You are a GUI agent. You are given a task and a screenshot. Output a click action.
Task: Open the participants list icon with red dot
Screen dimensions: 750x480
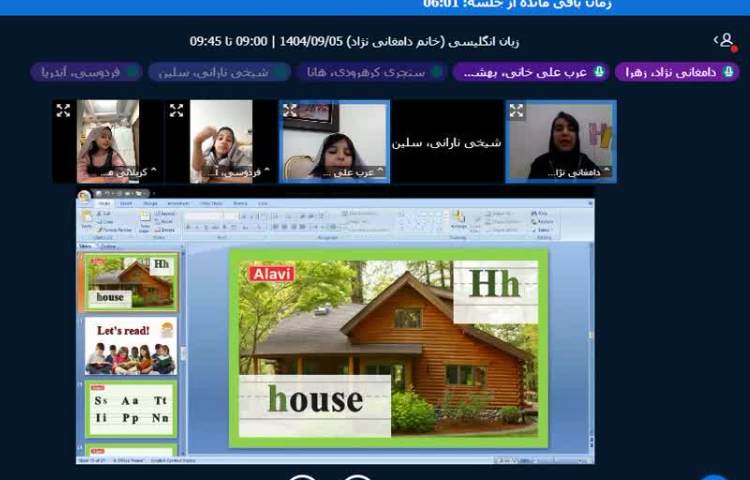pos(726,41)
